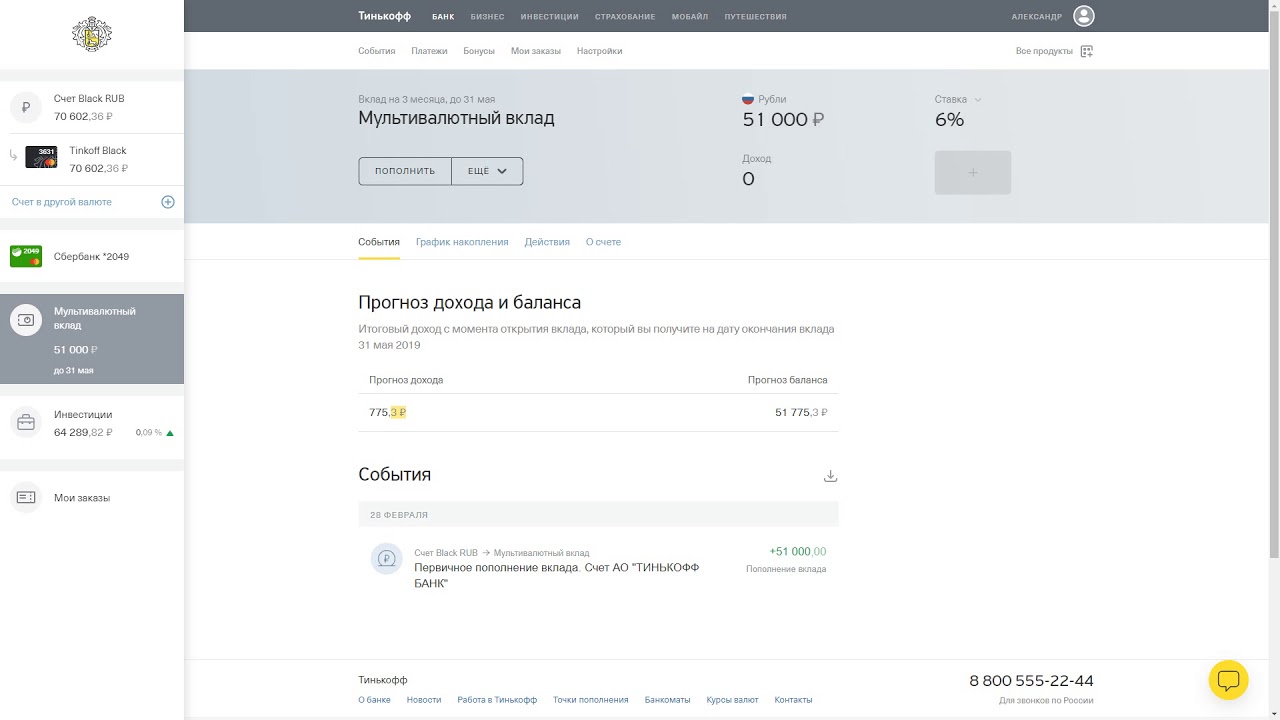Open the О счете tab

click(603, 242)
